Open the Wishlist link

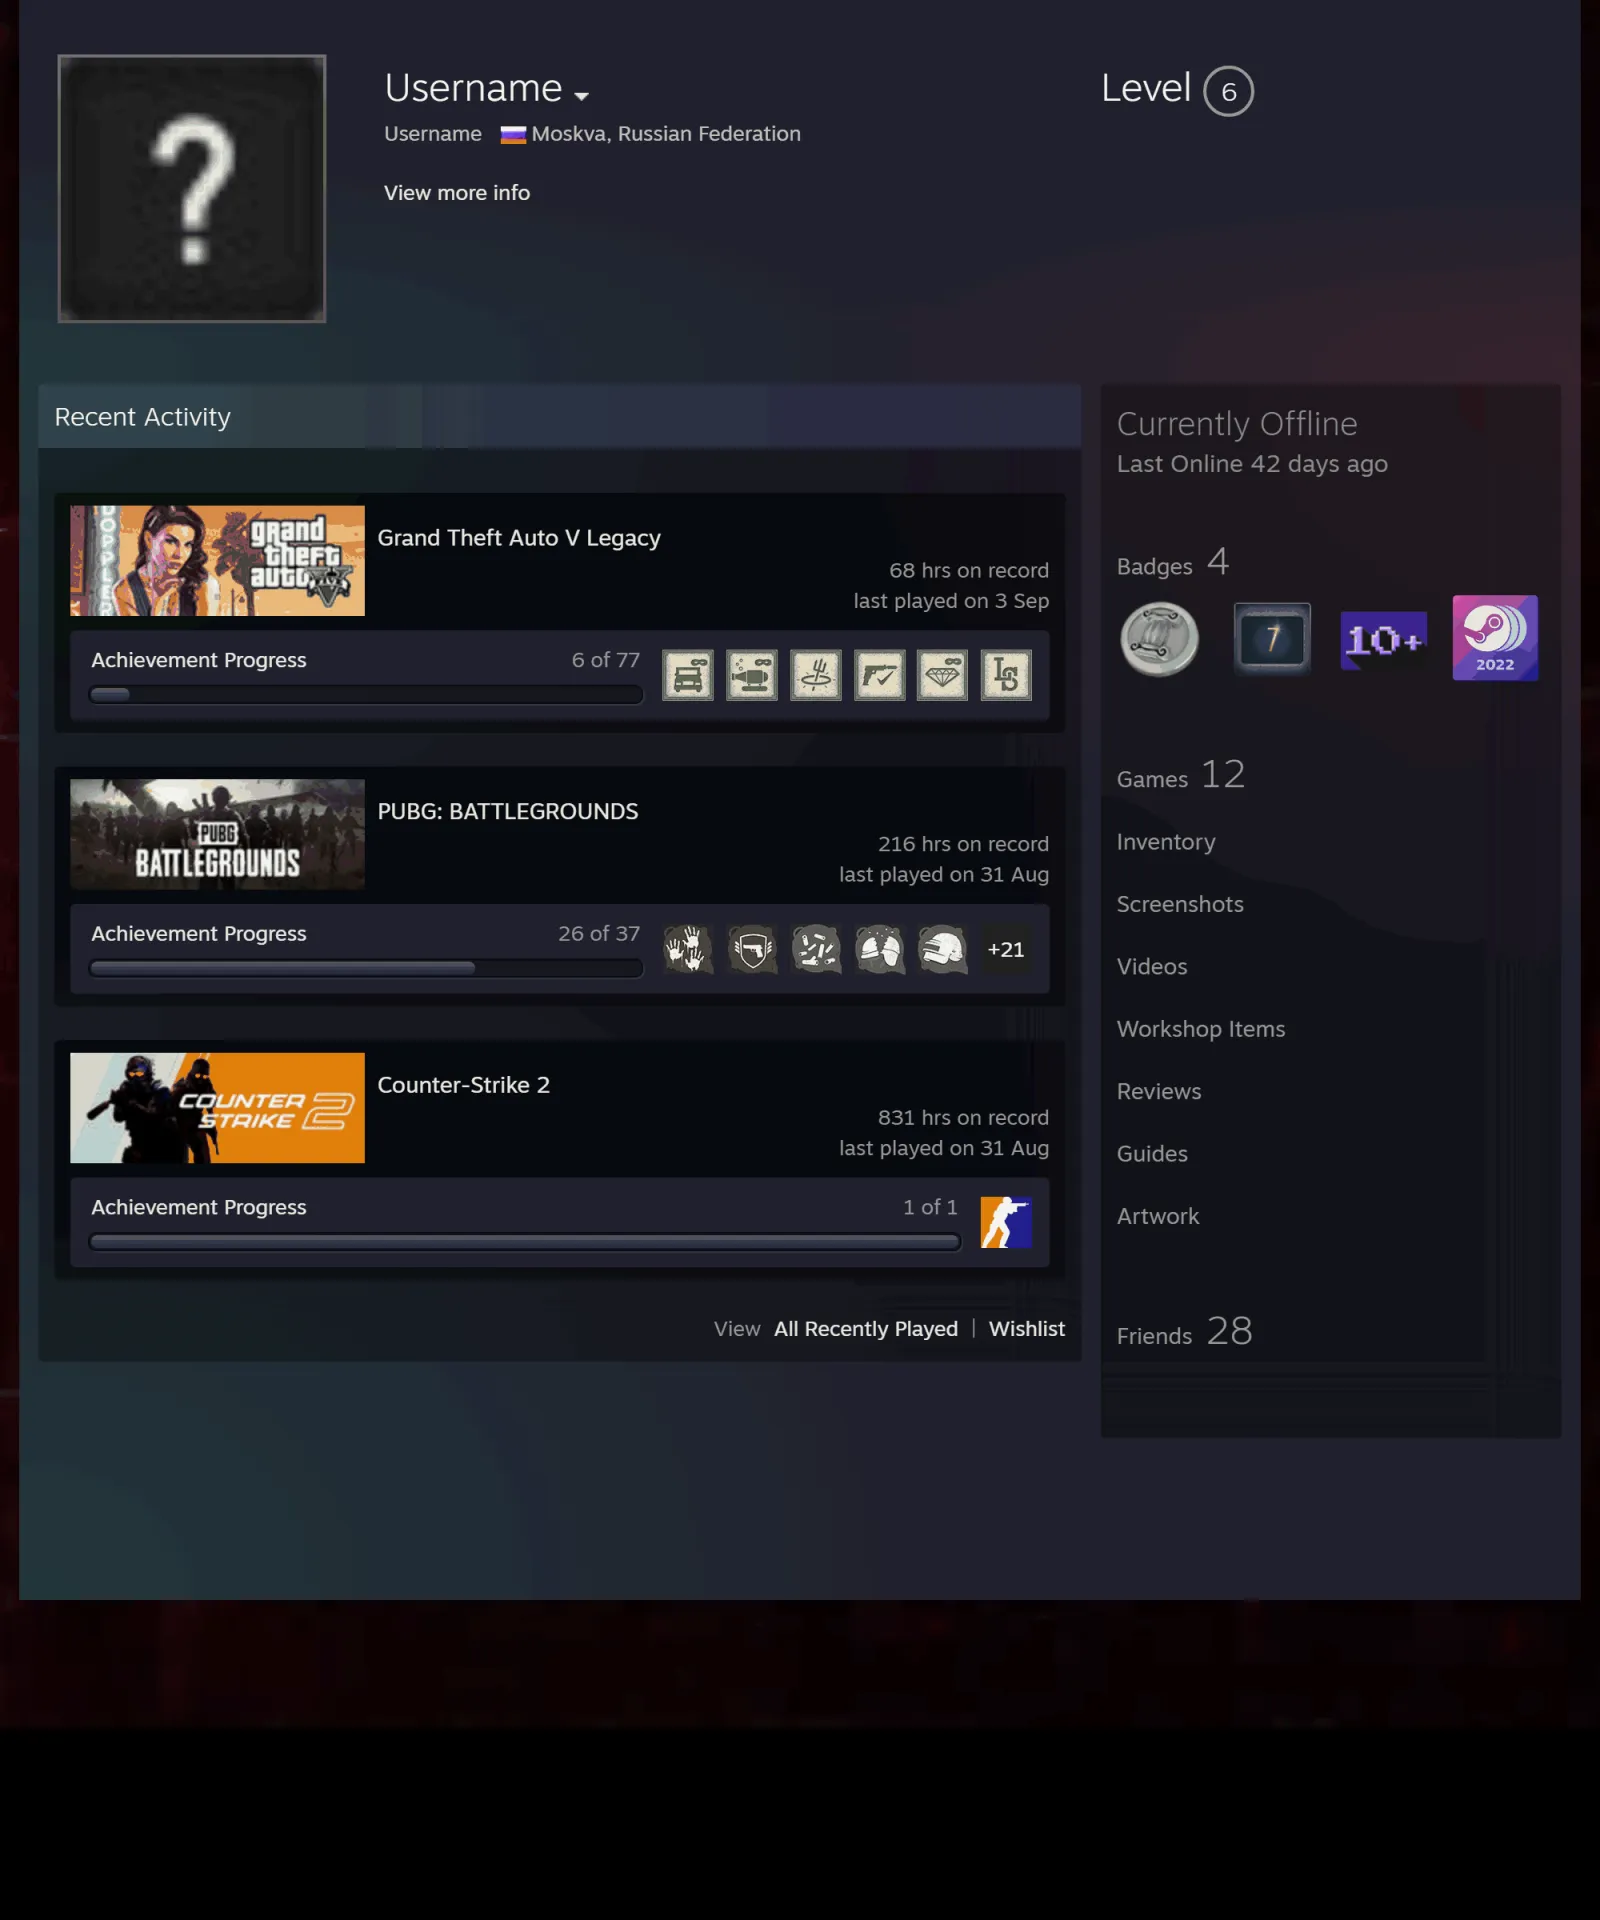1027,1329
